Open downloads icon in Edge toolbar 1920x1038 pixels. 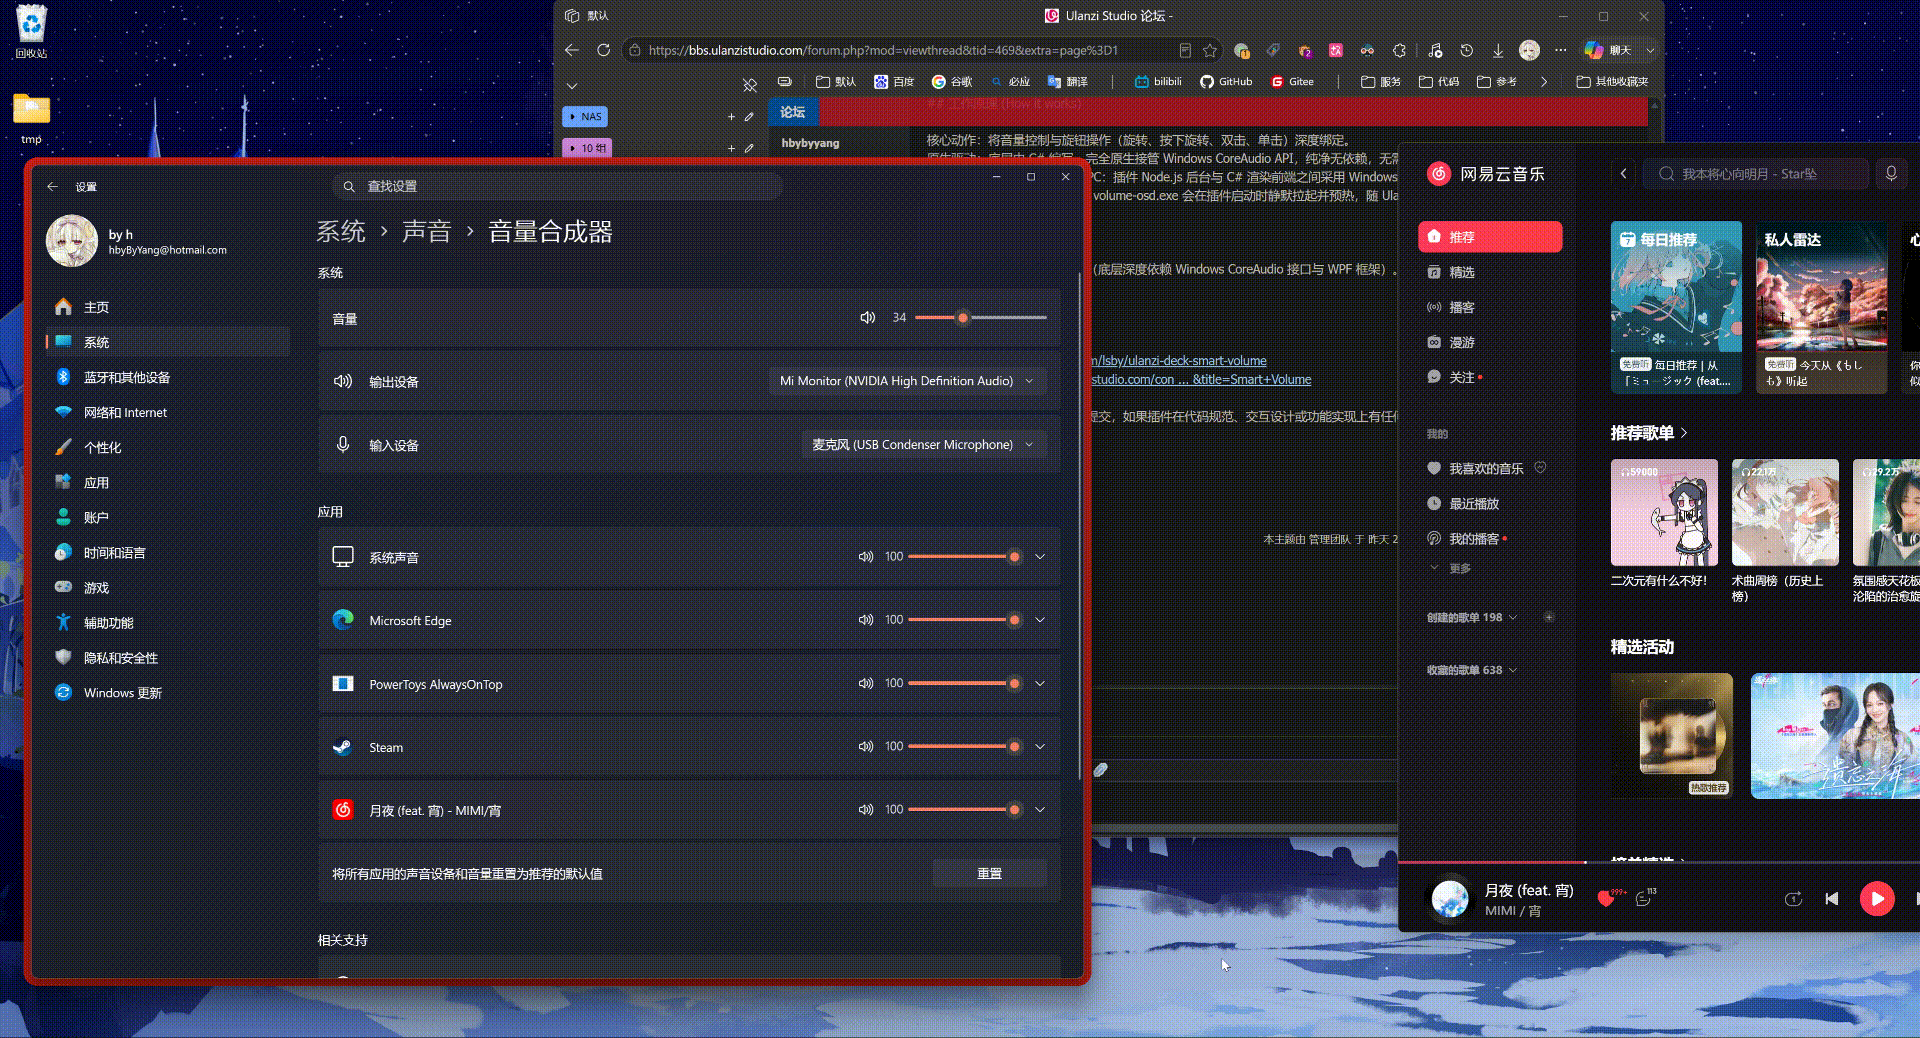[x=1498, y=50]
